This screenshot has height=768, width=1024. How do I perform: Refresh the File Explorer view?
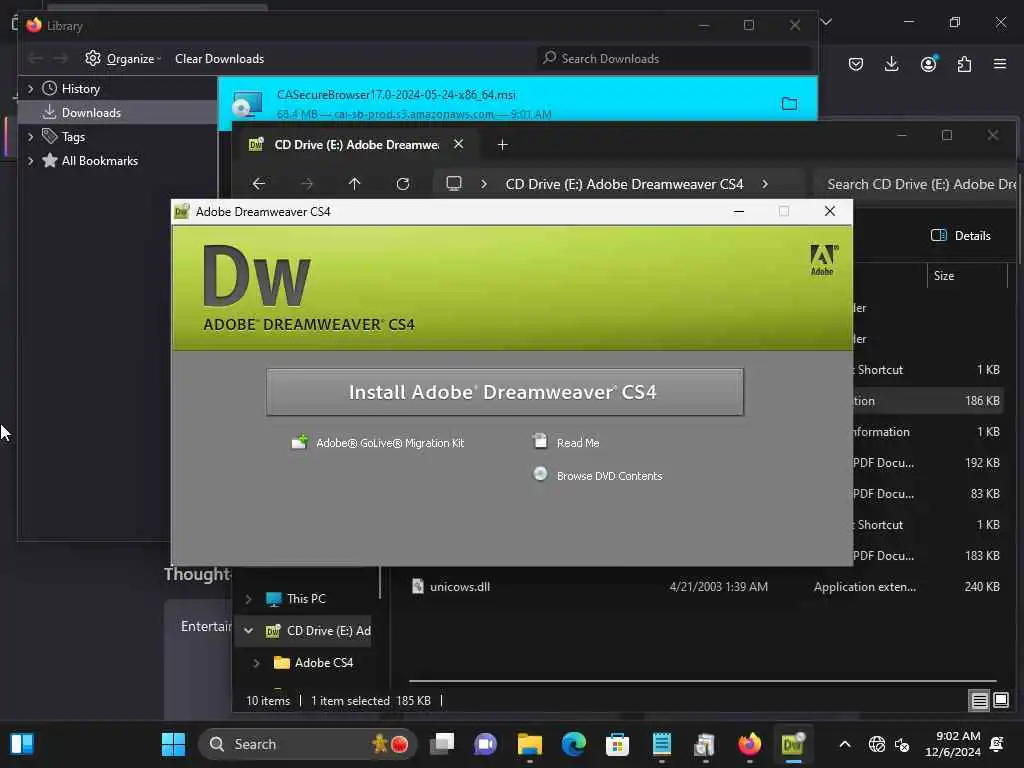coord(403,184)
